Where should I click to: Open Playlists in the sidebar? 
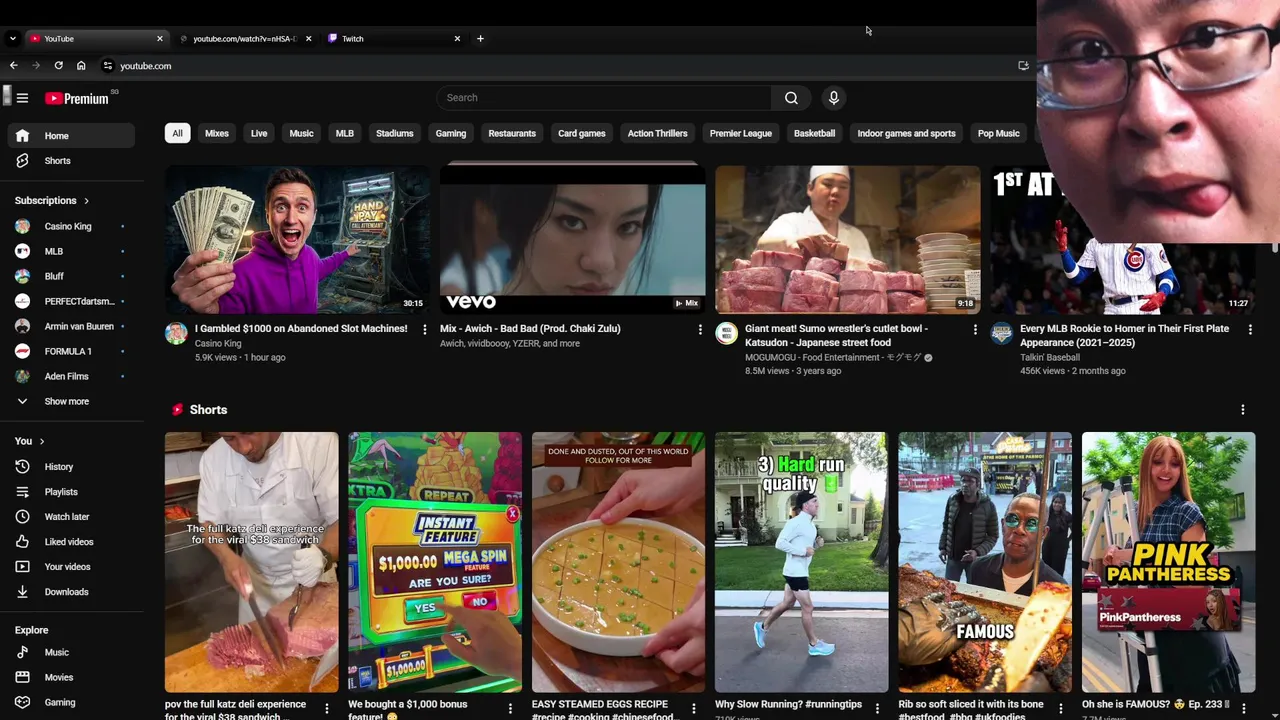tap(69, 492)
